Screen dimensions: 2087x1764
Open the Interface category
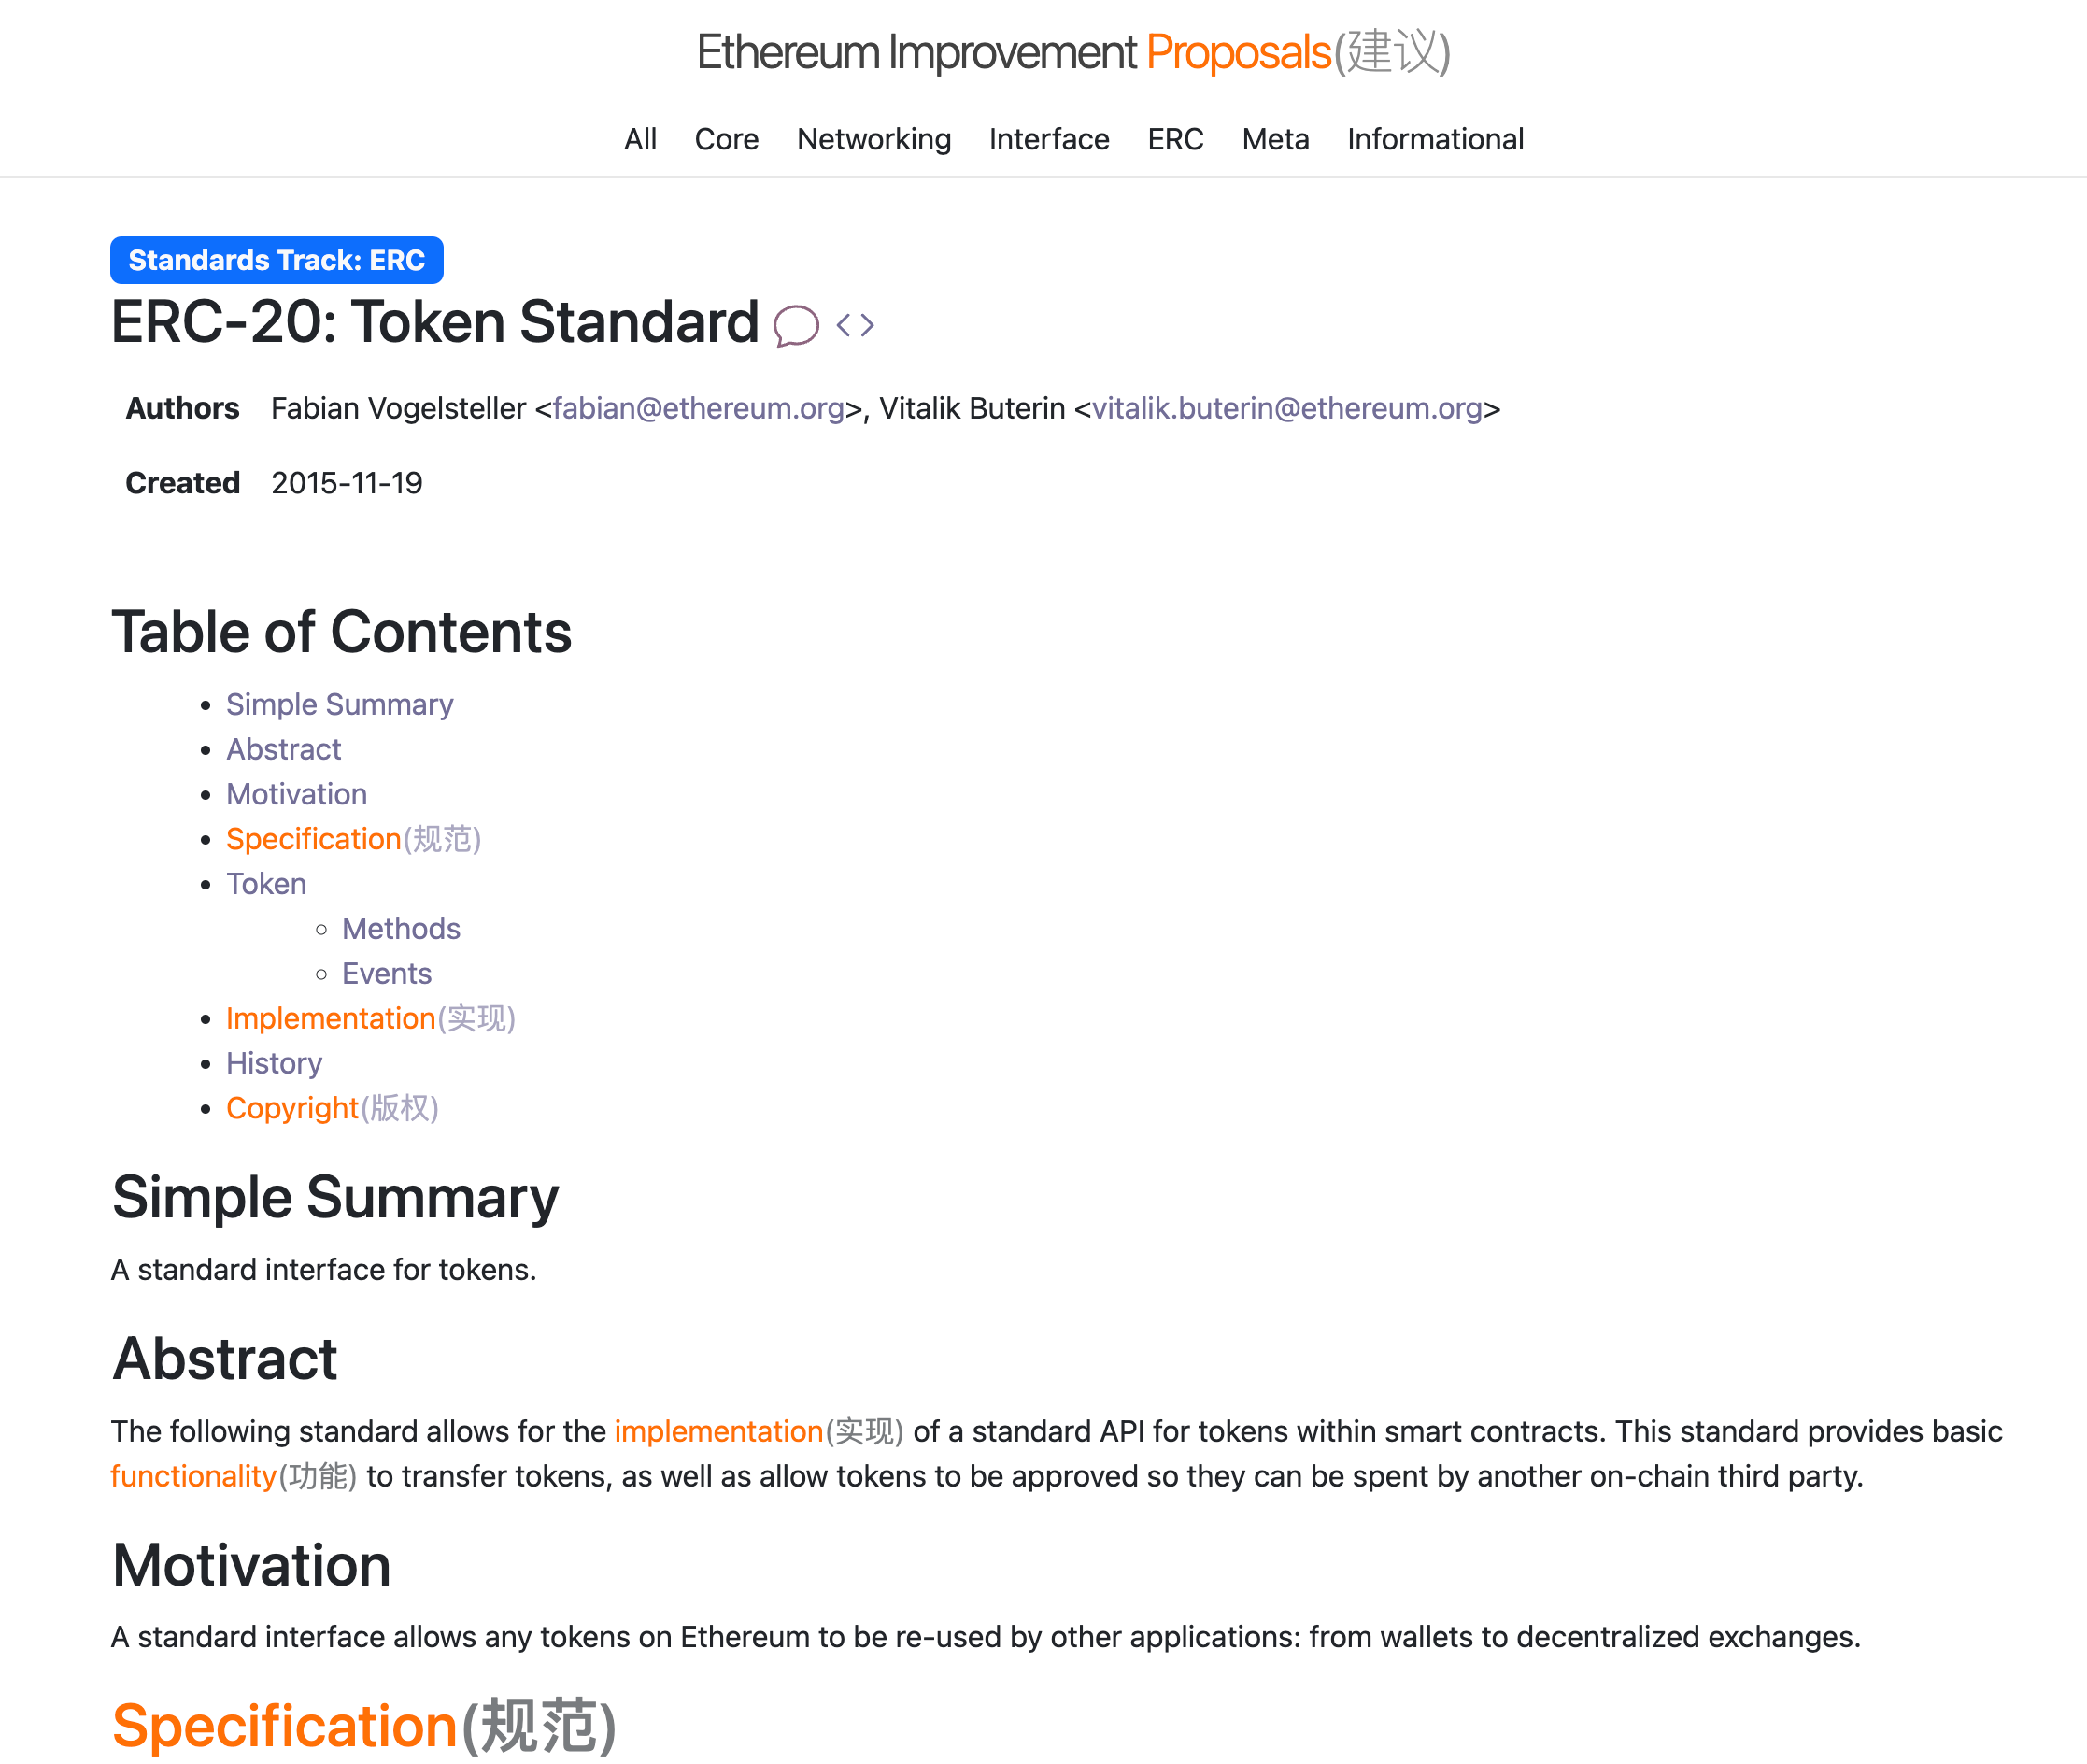coord(1048,139)
